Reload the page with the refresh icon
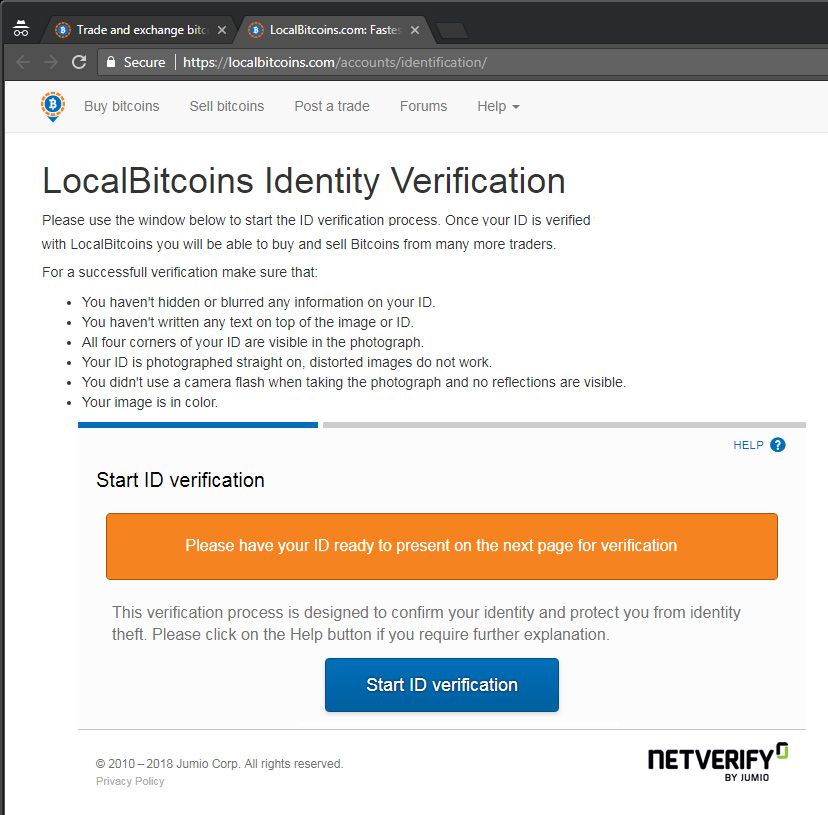 79,62
